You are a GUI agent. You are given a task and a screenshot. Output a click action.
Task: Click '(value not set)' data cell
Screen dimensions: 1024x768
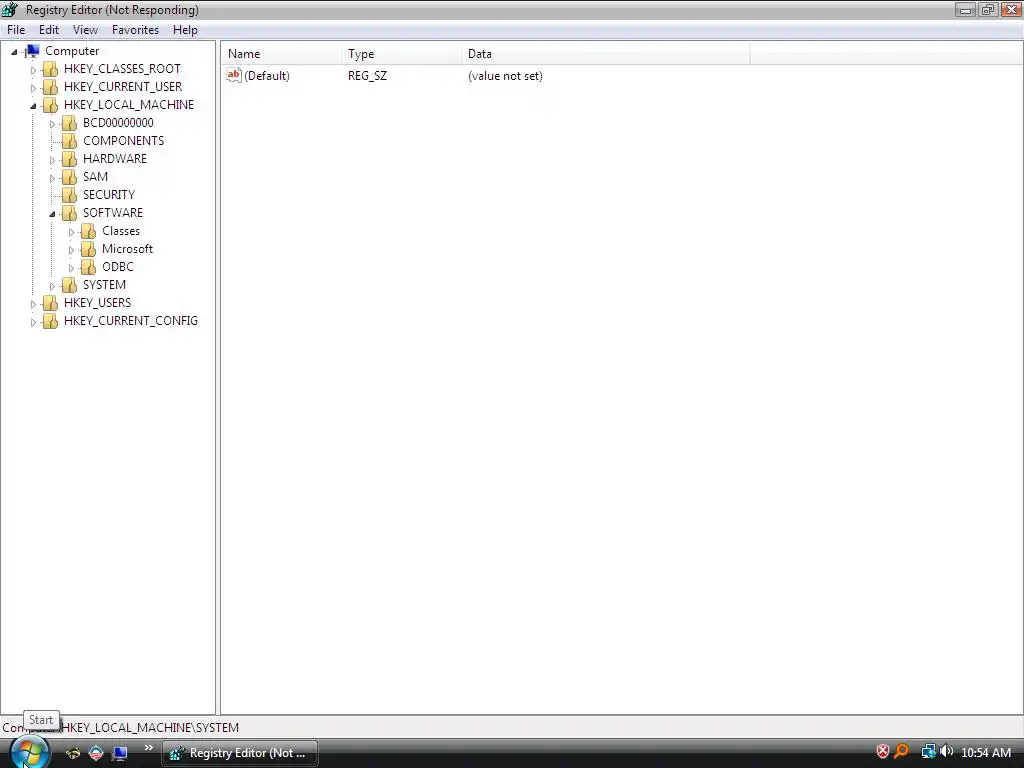point(505,76)
